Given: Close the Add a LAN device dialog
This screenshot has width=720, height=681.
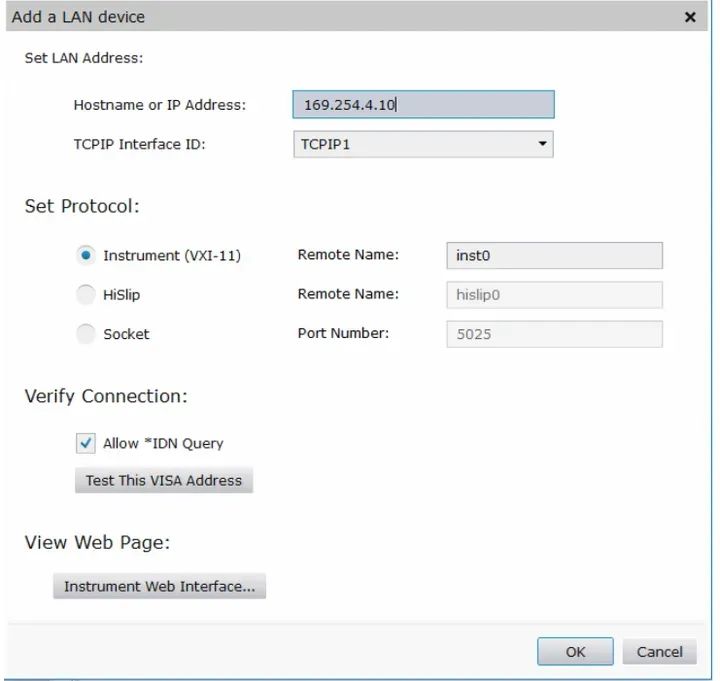Looking at the screenshot, I should (690, 17).
